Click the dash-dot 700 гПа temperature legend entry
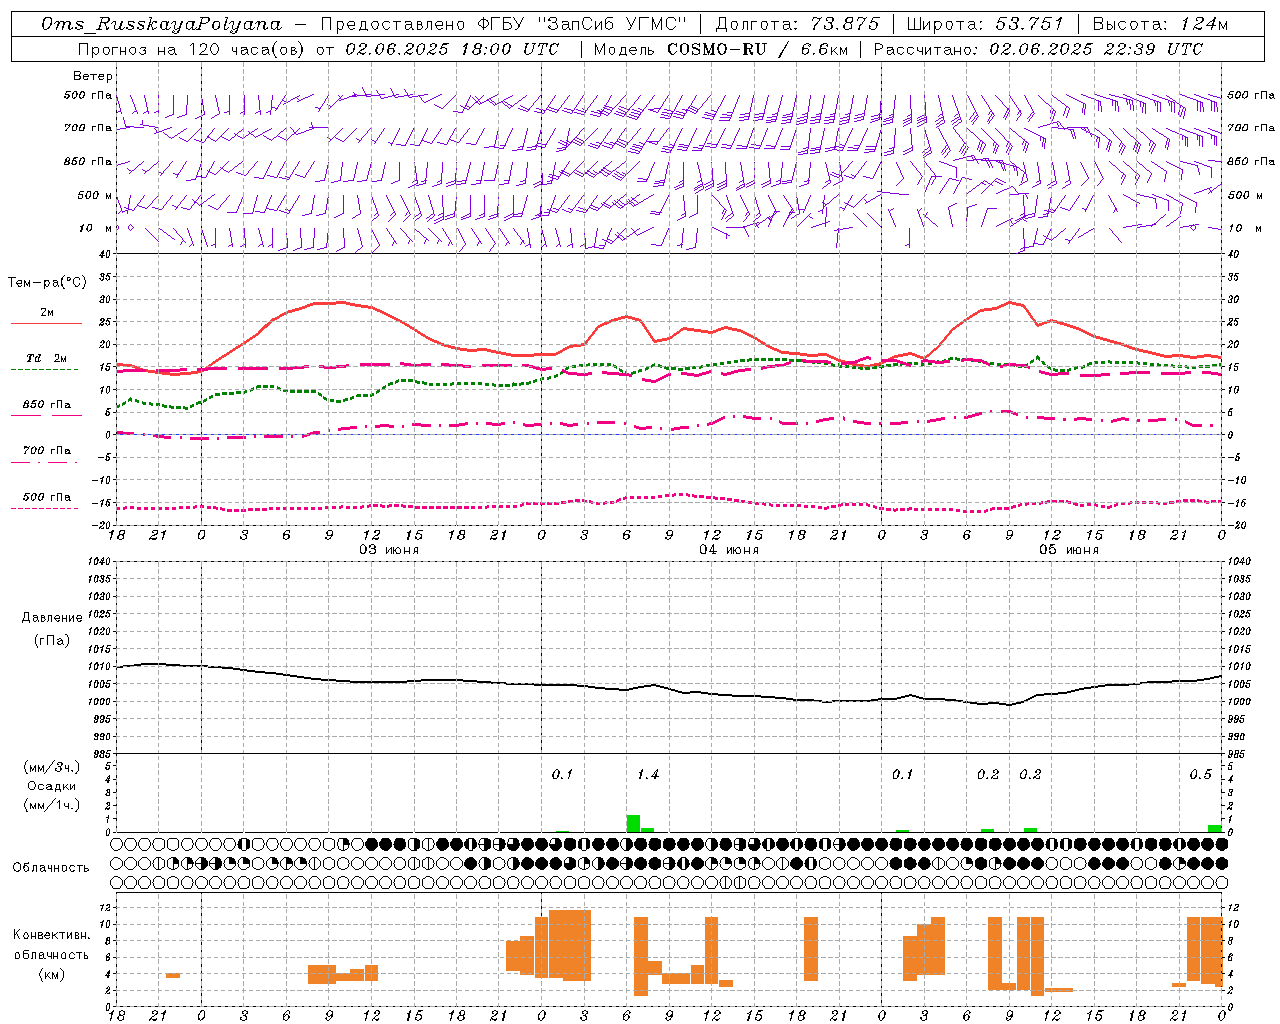Viewport: 1280px width, 1024px height. pyautogui.click(x=46, y=455)
